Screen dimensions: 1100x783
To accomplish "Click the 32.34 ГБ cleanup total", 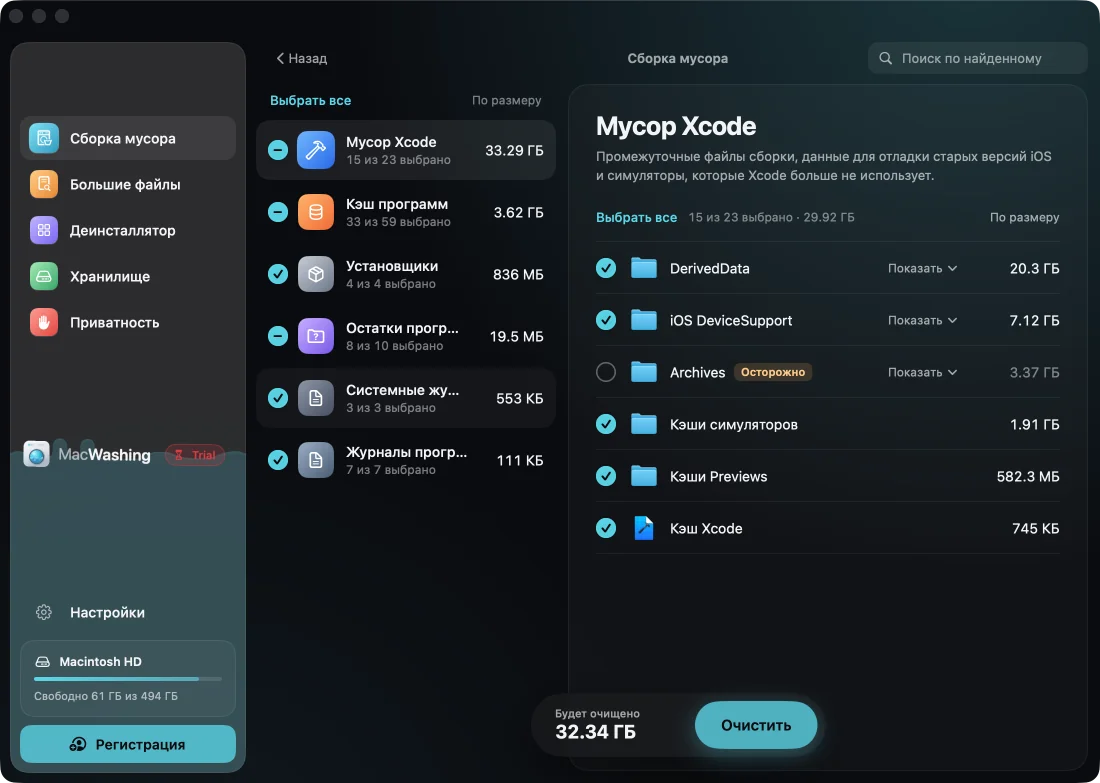I will [596, 732].
